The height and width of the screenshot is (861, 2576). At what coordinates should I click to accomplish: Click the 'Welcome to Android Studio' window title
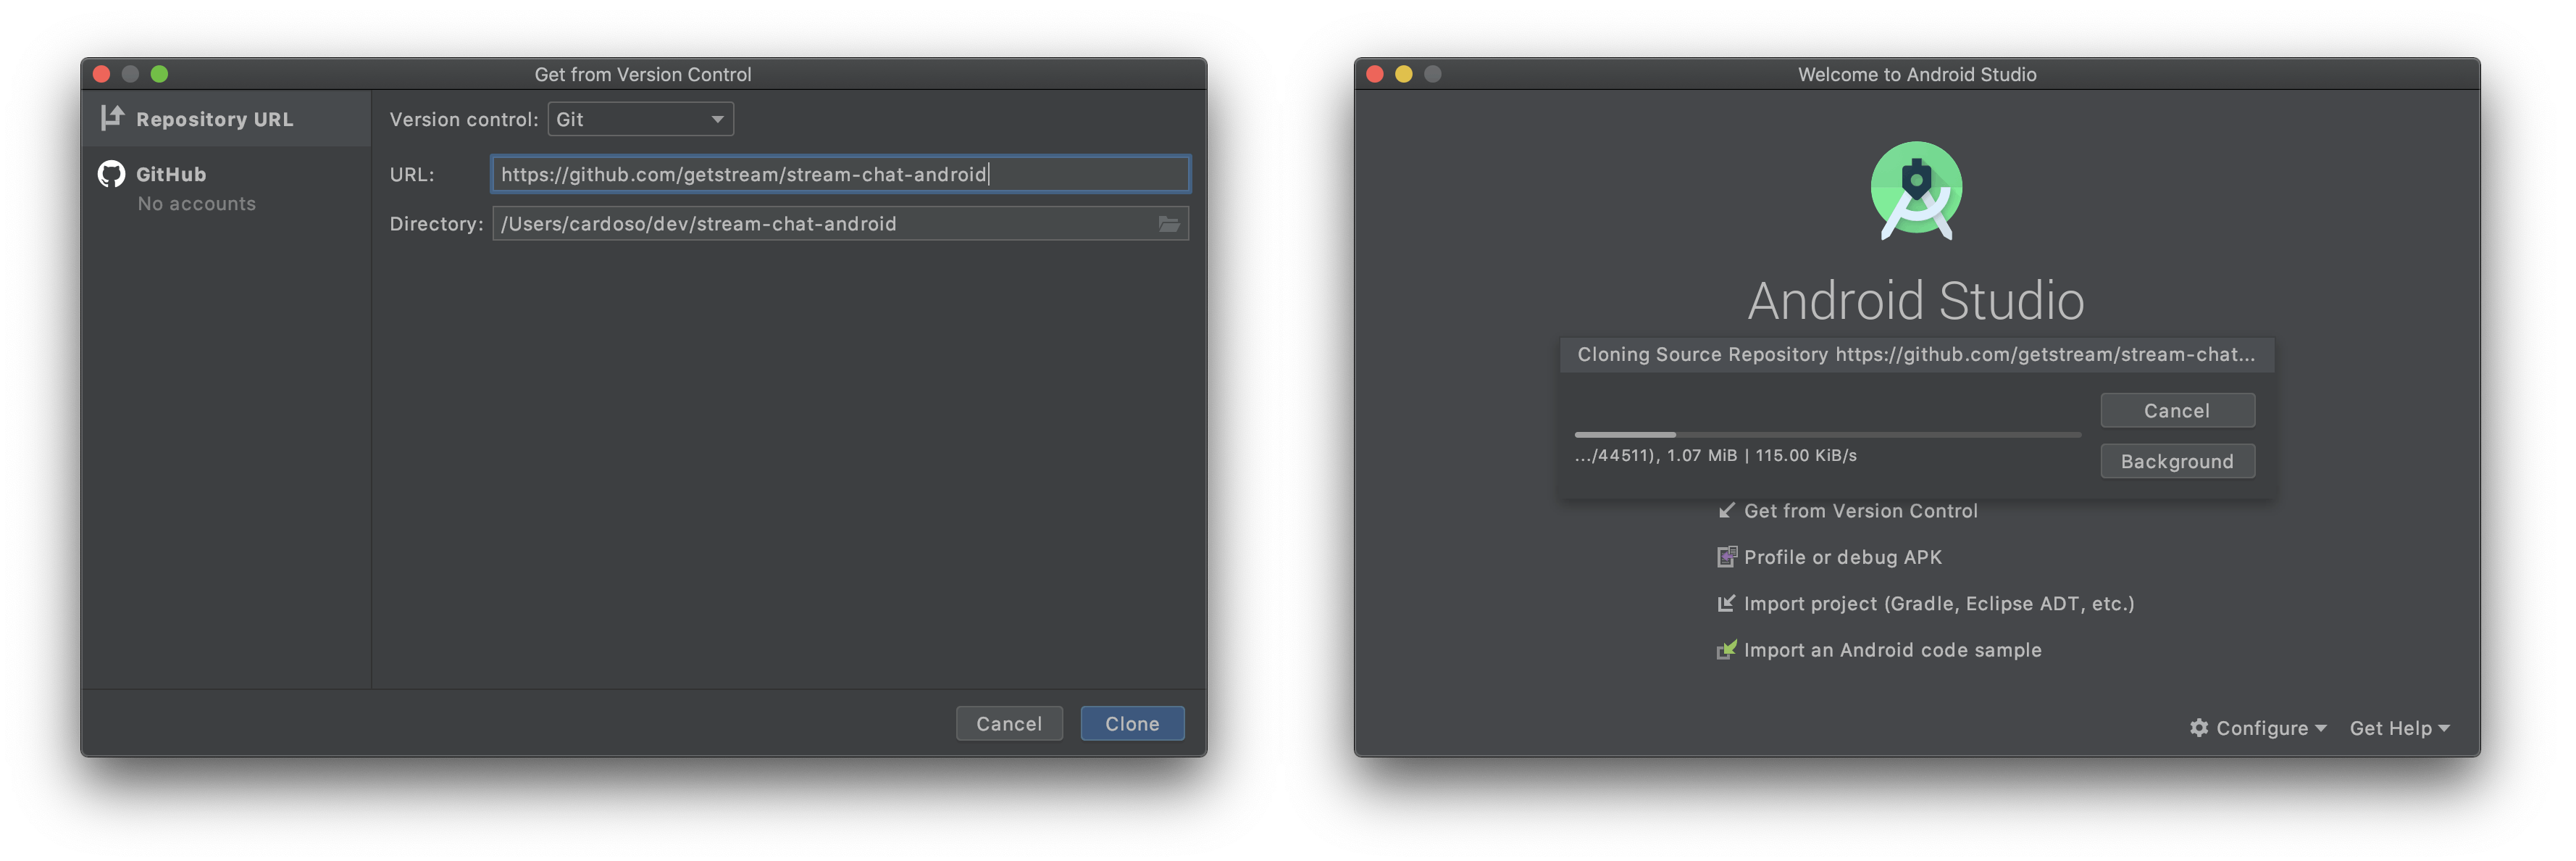point(1916,75)
